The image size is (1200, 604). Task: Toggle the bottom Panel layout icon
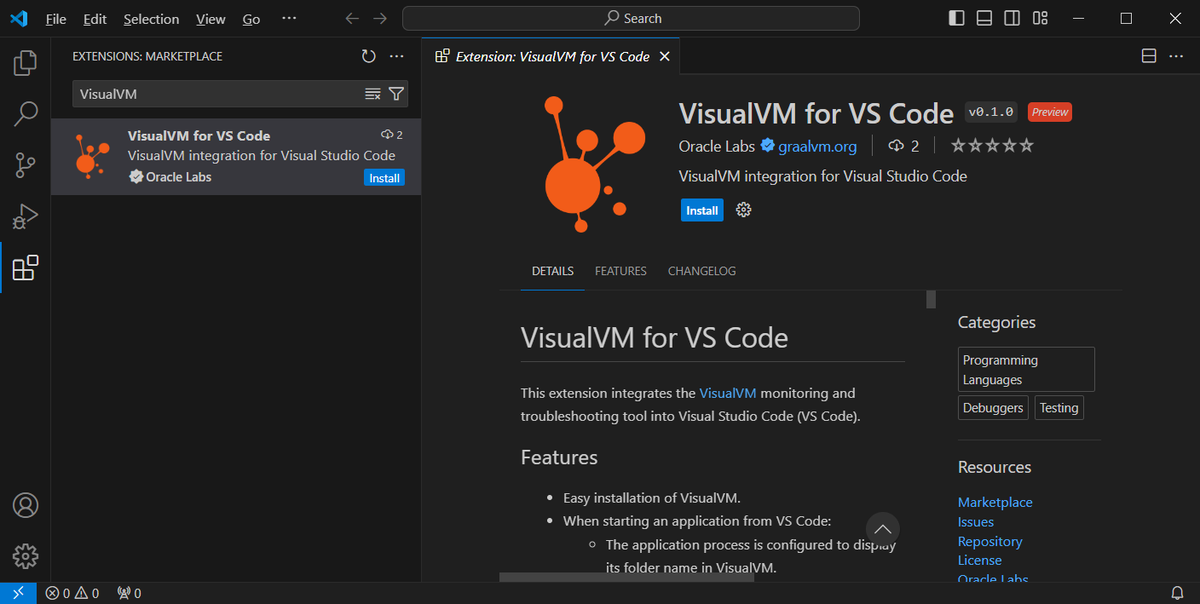coord(985,18)
